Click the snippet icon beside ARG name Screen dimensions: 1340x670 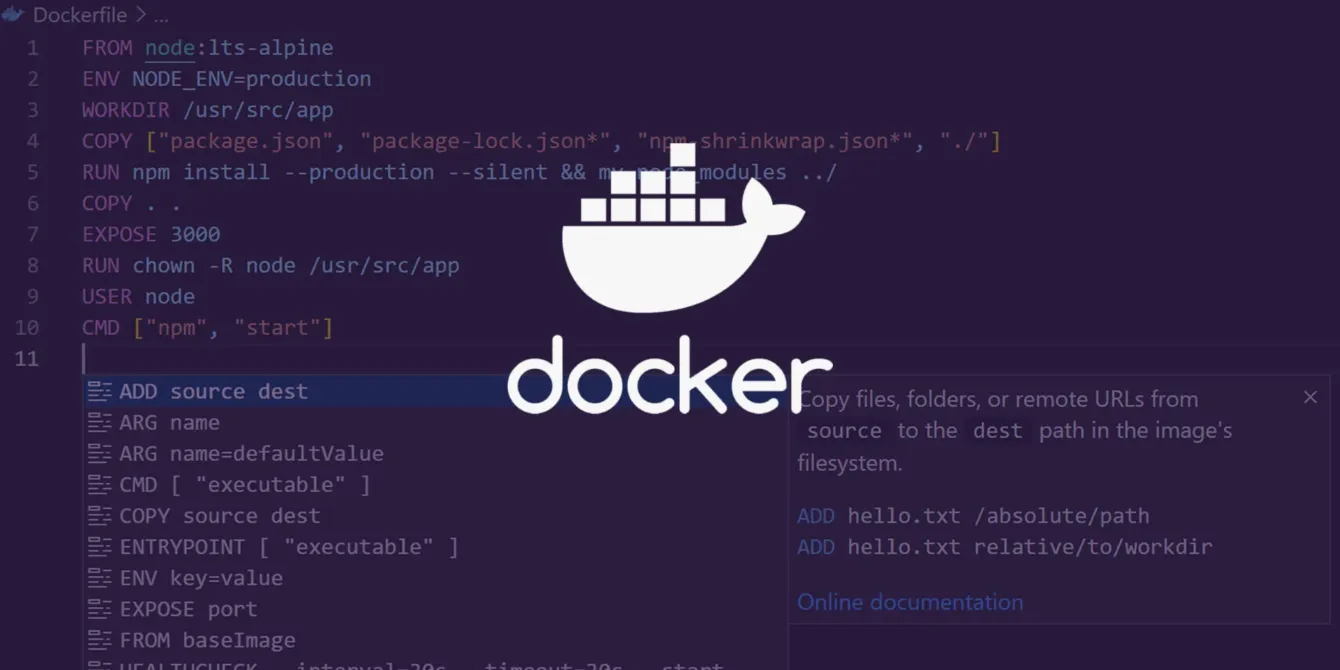click(x=100, y=422)
